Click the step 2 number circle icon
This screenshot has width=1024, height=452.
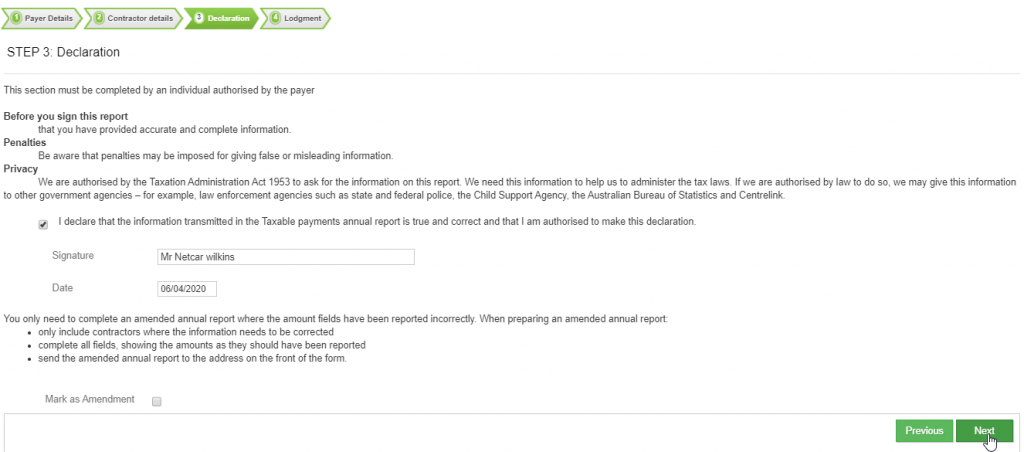coord(100,18)
